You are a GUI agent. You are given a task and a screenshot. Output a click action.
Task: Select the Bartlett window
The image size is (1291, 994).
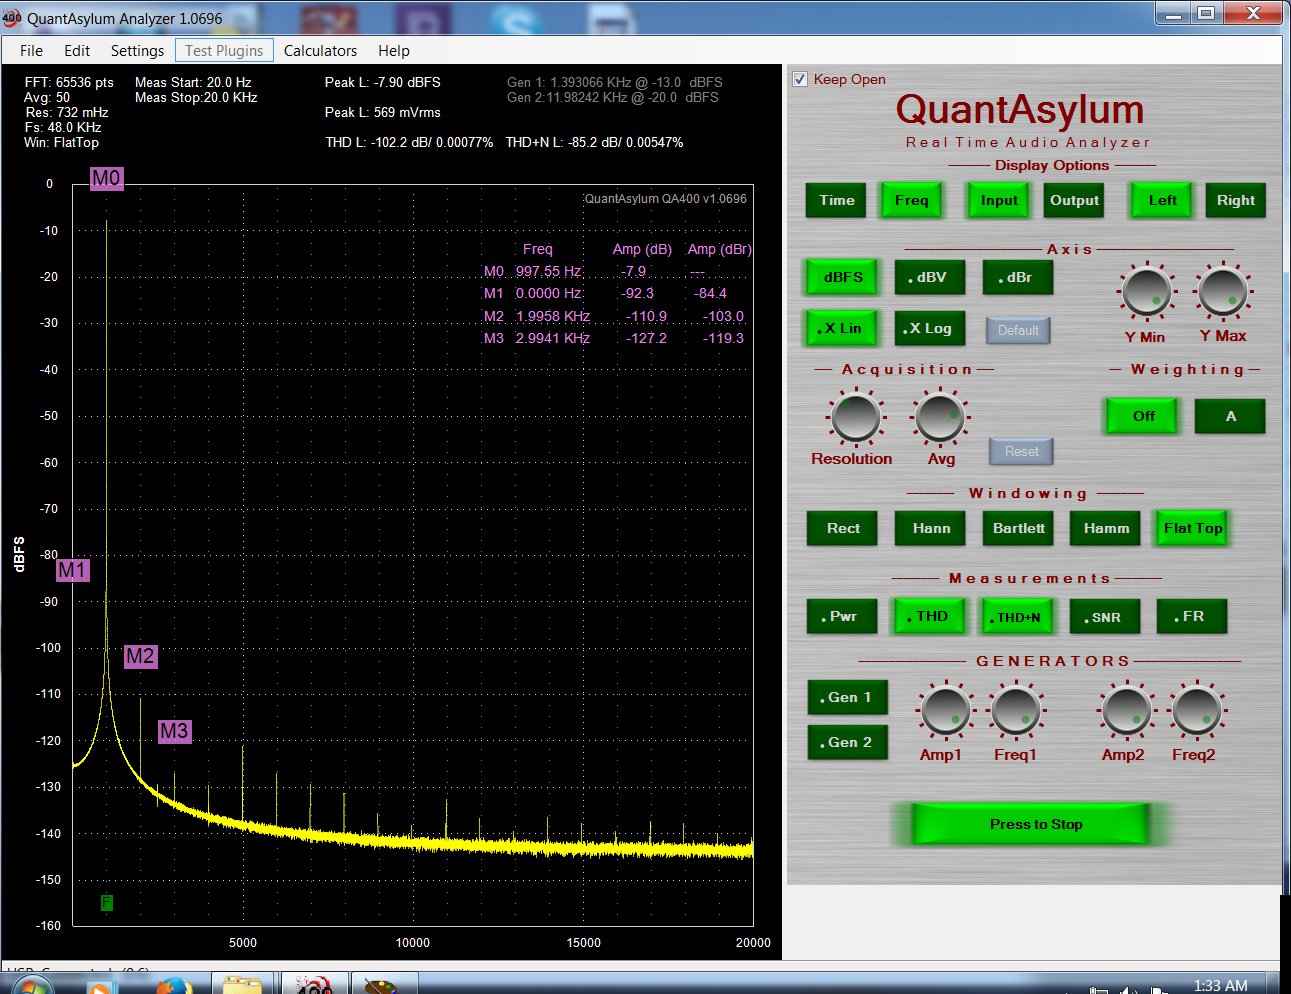point(1018,528)
